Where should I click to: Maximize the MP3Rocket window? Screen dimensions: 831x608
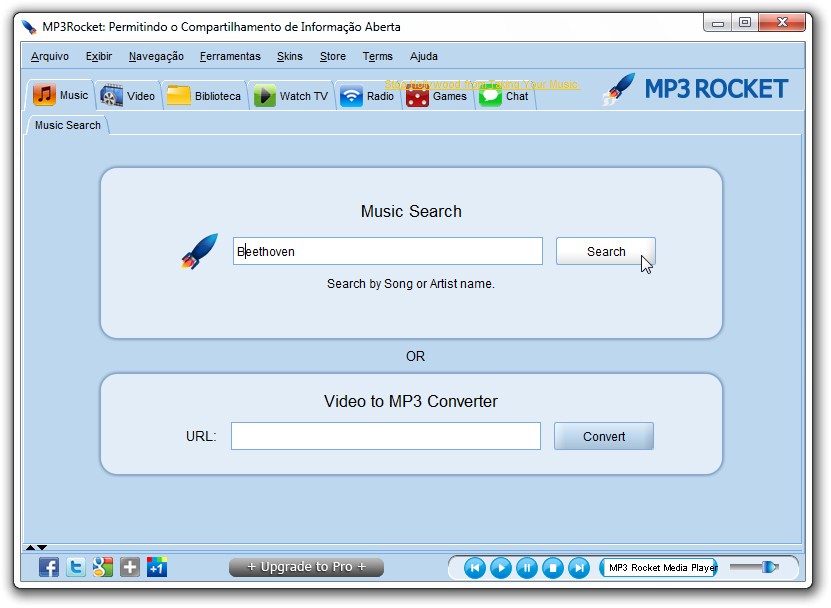coord(745,22)
